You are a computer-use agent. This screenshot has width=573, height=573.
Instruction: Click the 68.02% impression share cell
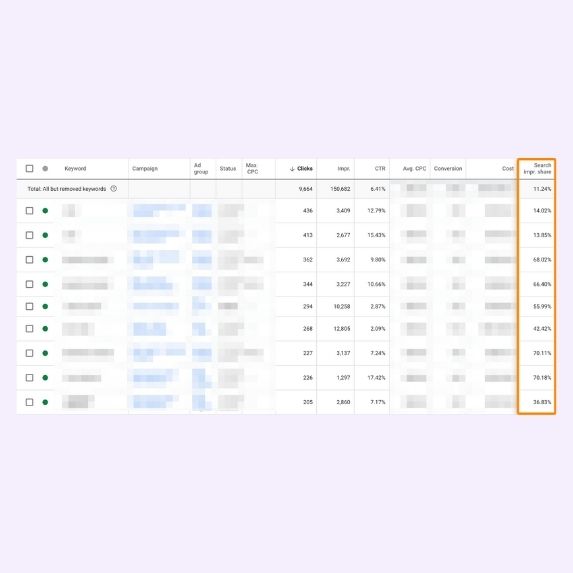pyautogui.click(x=542, y=259)
